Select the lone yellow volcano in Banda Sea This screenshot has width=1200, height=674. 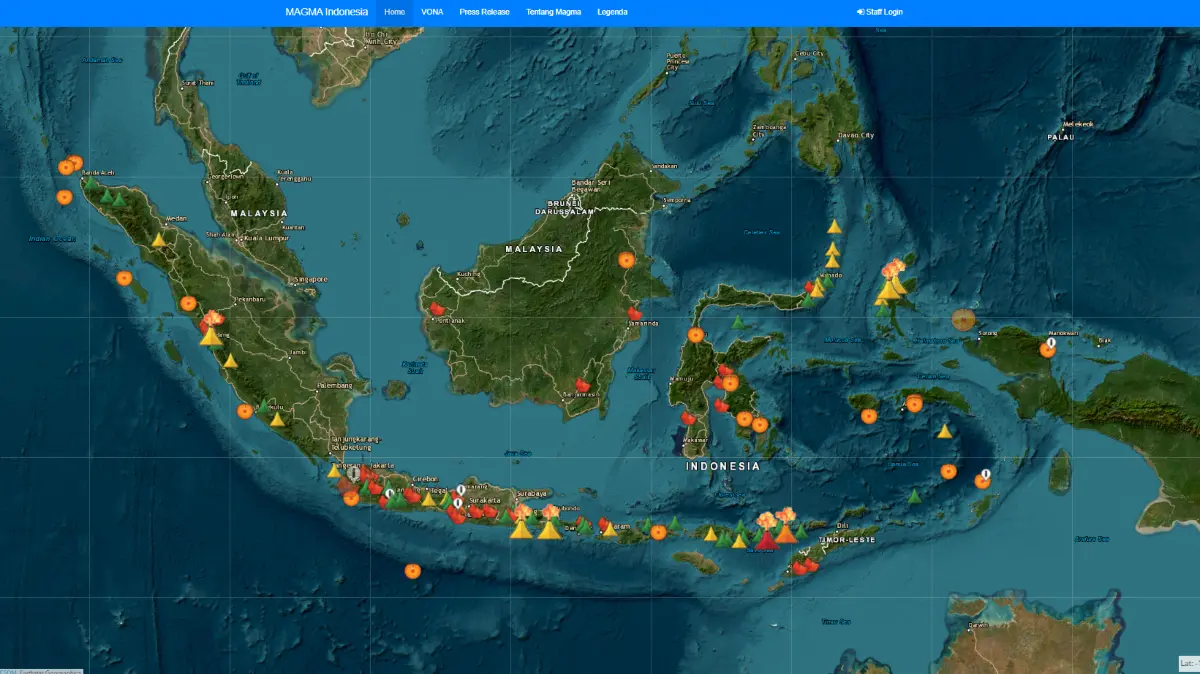point(944,431)
